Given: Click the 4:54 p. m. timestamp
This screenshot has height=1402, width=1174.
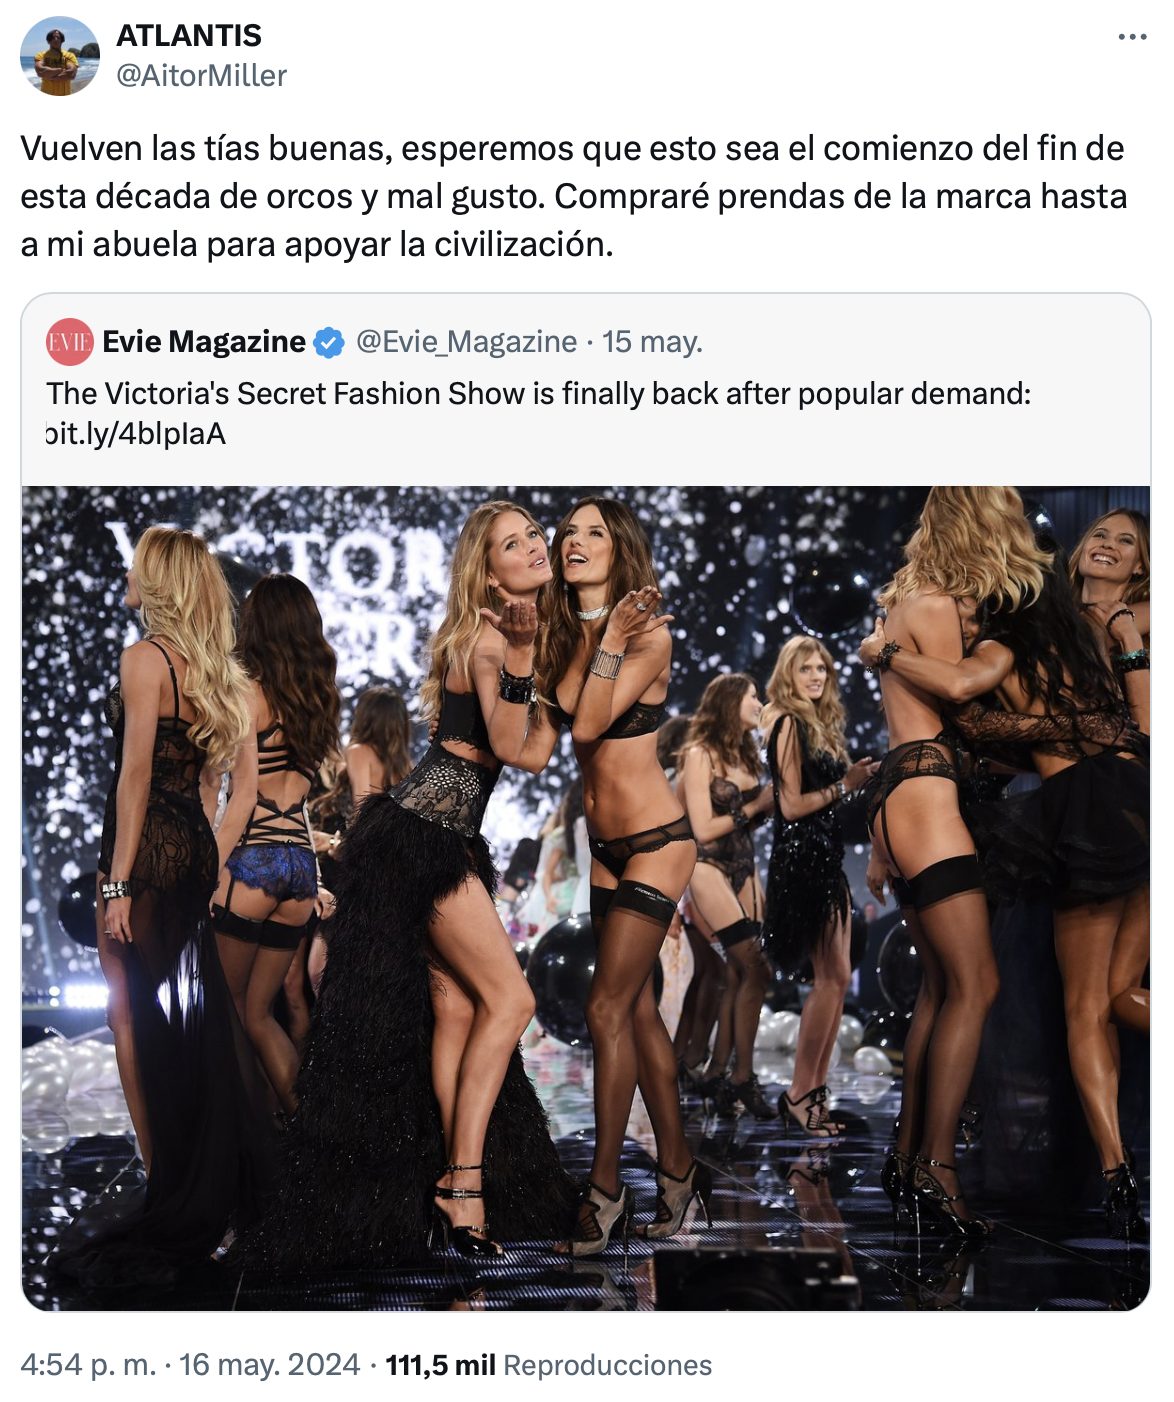Looking at the screenshot, I should coord(88,1365).
